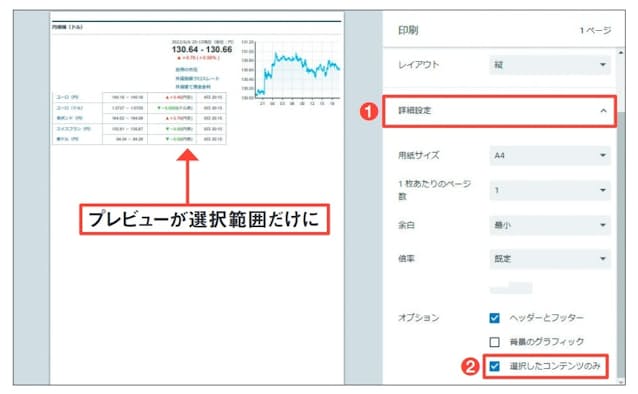638x394 pixels.
Task: Open the 余白 dropdown showing 最小
Action: (550, 225)
